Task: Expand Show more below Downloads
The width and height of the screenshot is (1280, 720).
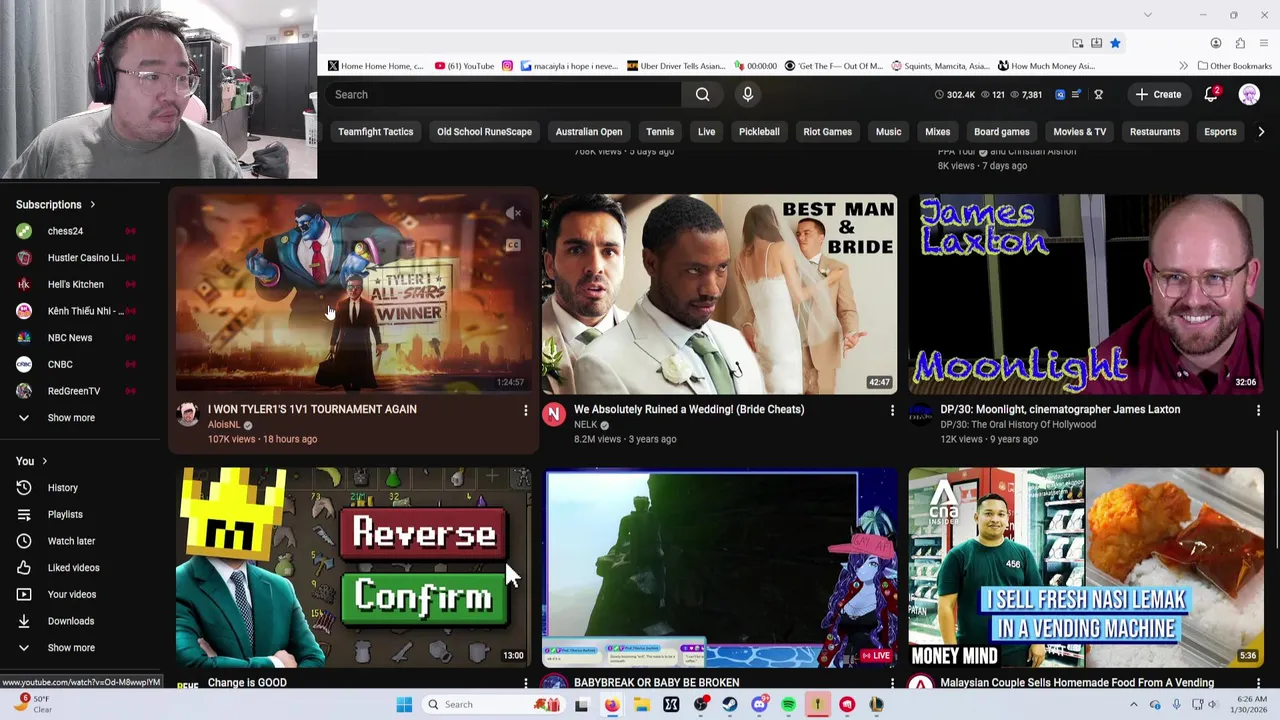Action: (x=80, y=648)
